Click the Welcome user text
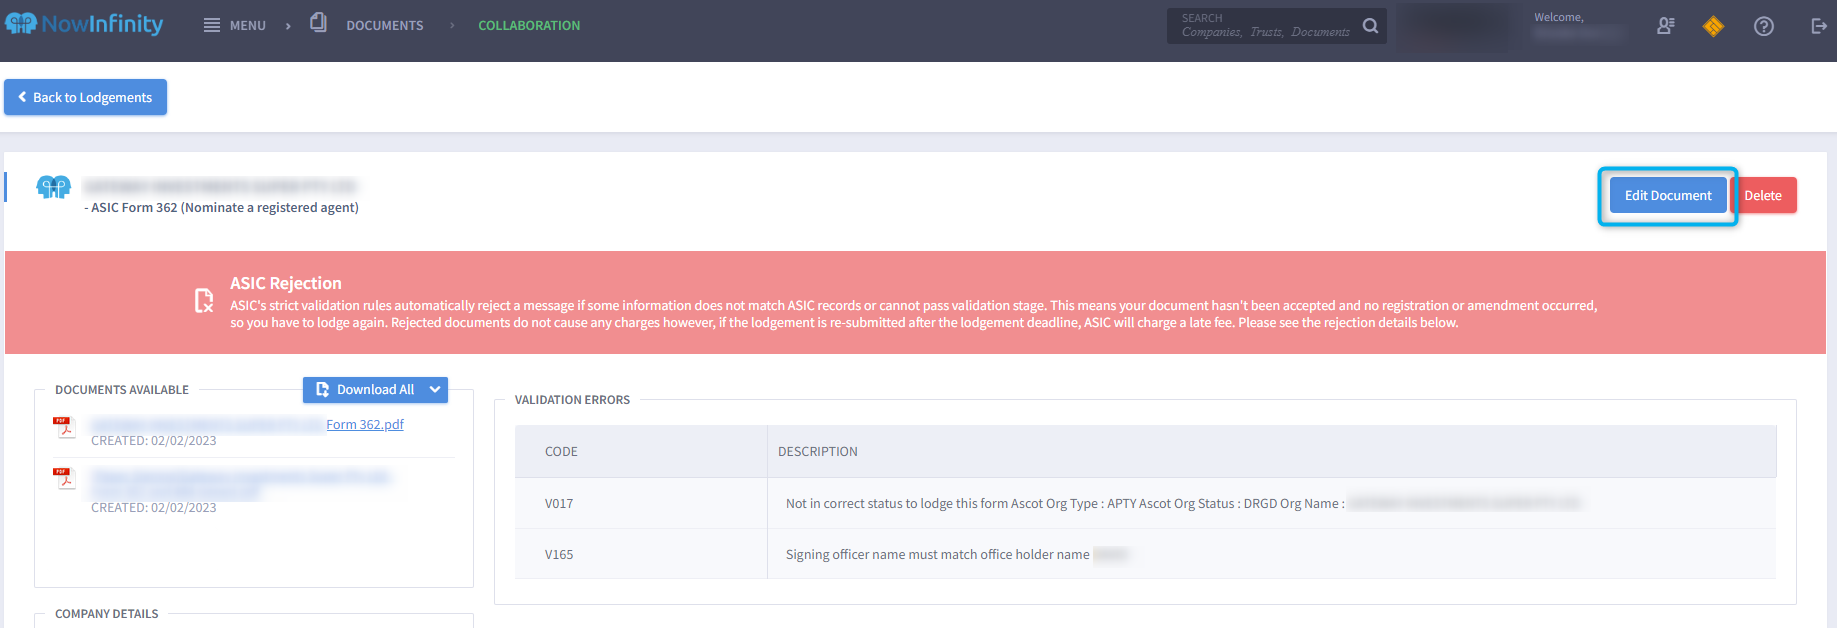 1559,17
